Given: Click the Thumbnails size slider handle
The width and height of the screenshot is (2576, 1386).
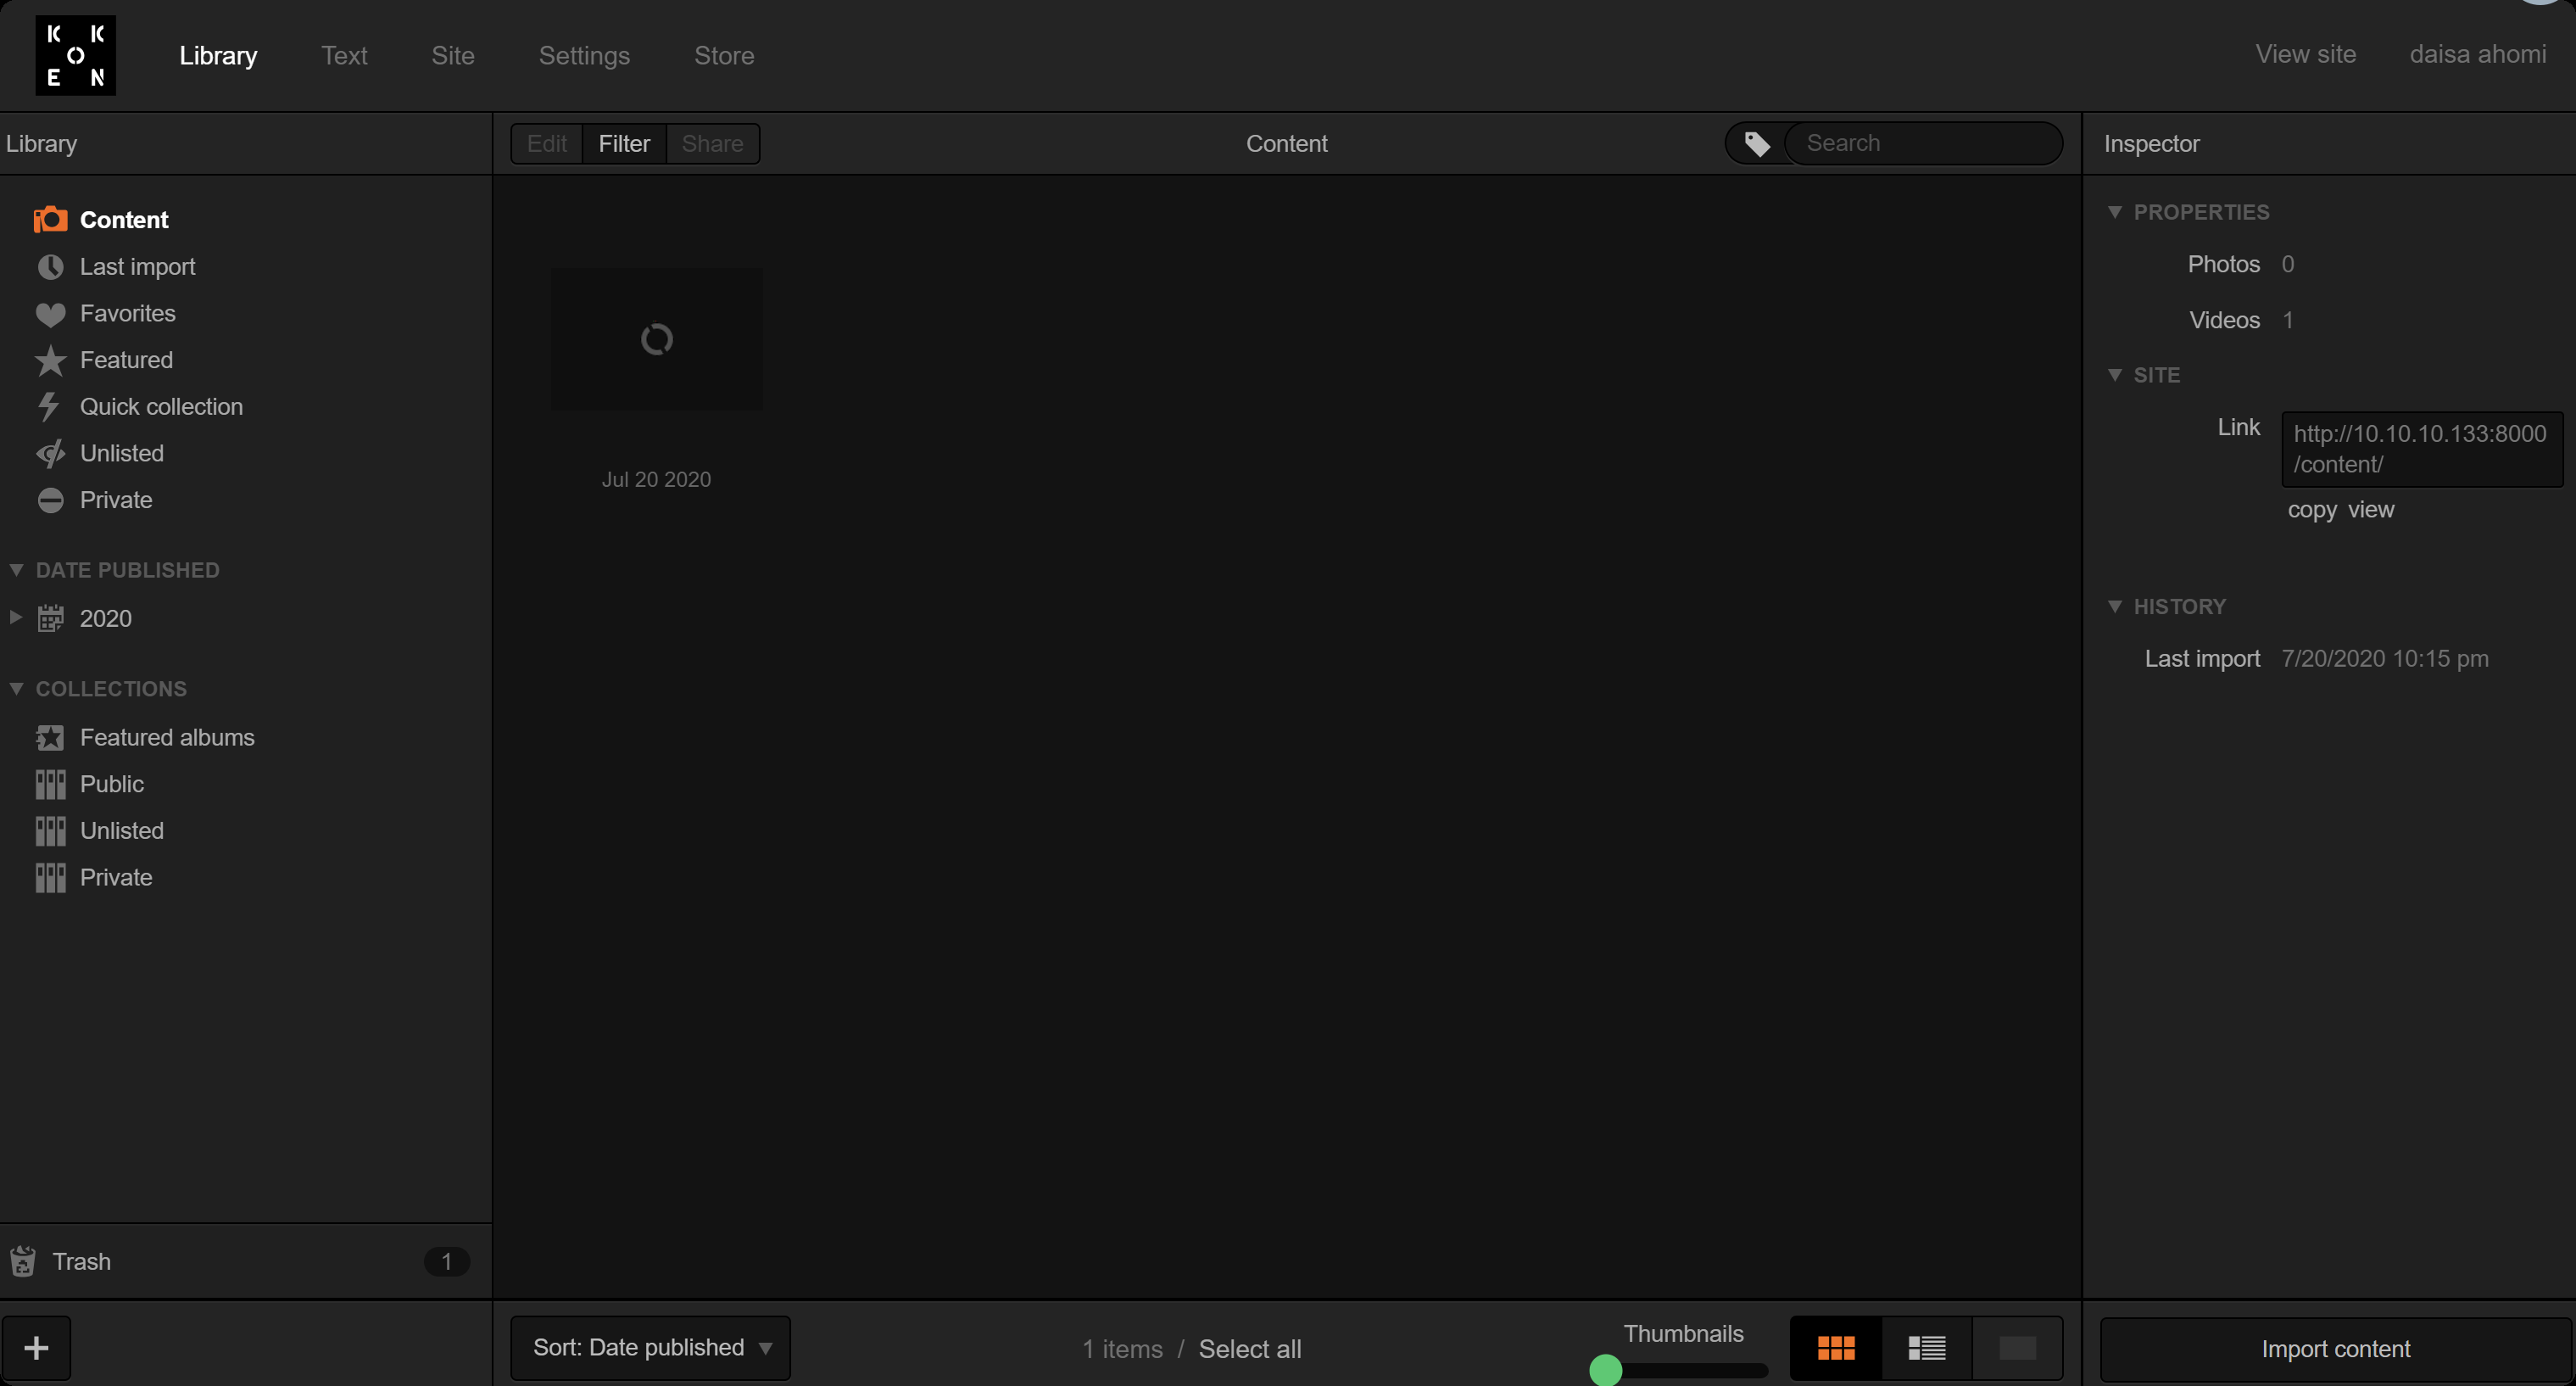Looking at the screenshot, I should point(1605,1369).
